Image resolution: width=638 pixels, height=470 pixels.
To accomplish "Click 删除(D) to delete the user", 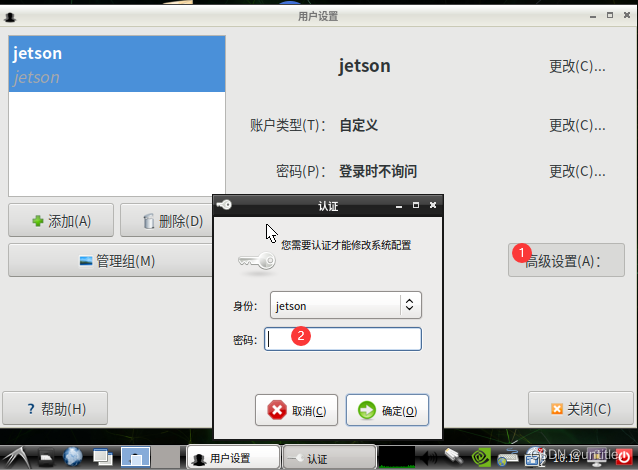I will pyautogui.click(x=167, y=221).
